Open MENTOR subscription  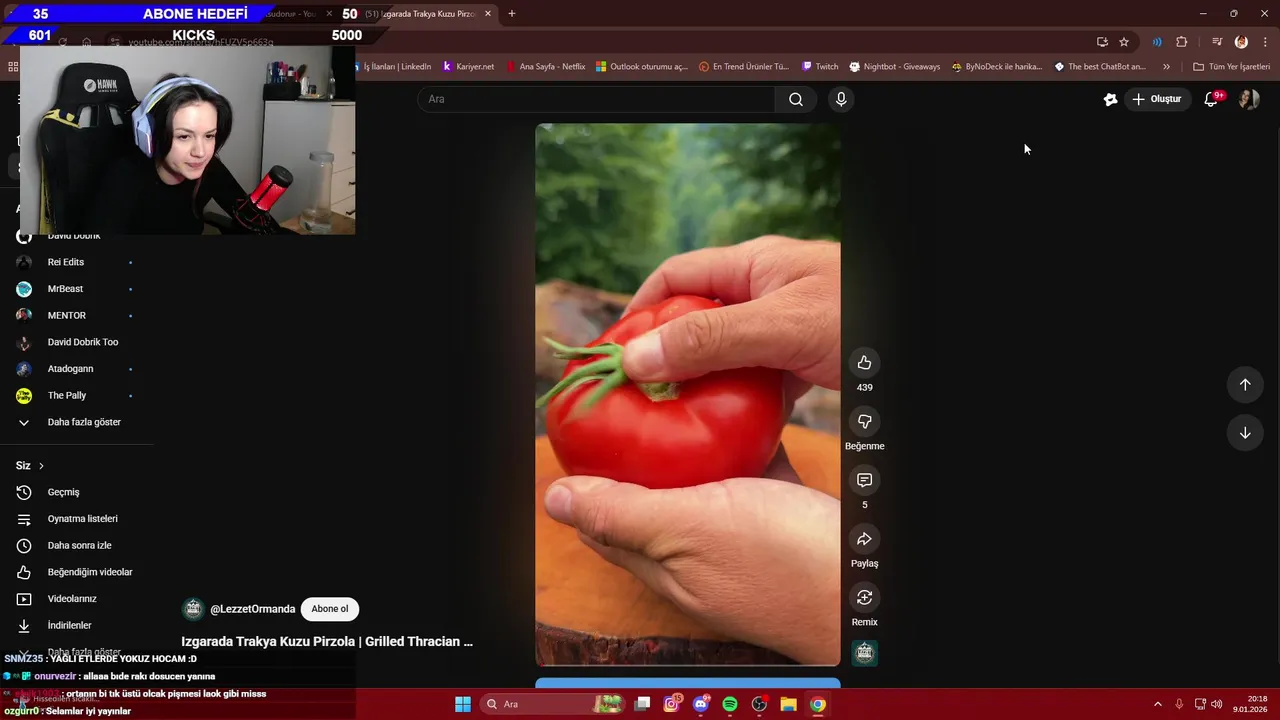coord(66,316)
